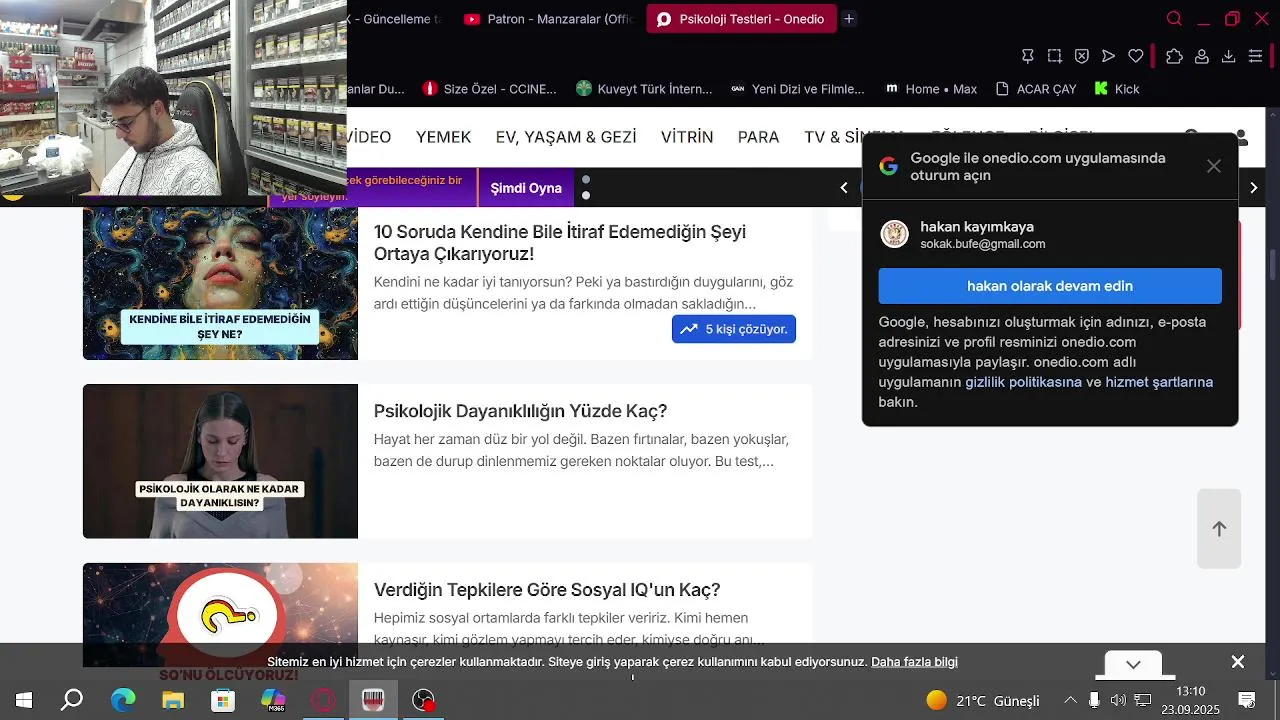
Task: Open the Kuveyt Türk İntern... bookmark
Action: (x=644, y=89)
